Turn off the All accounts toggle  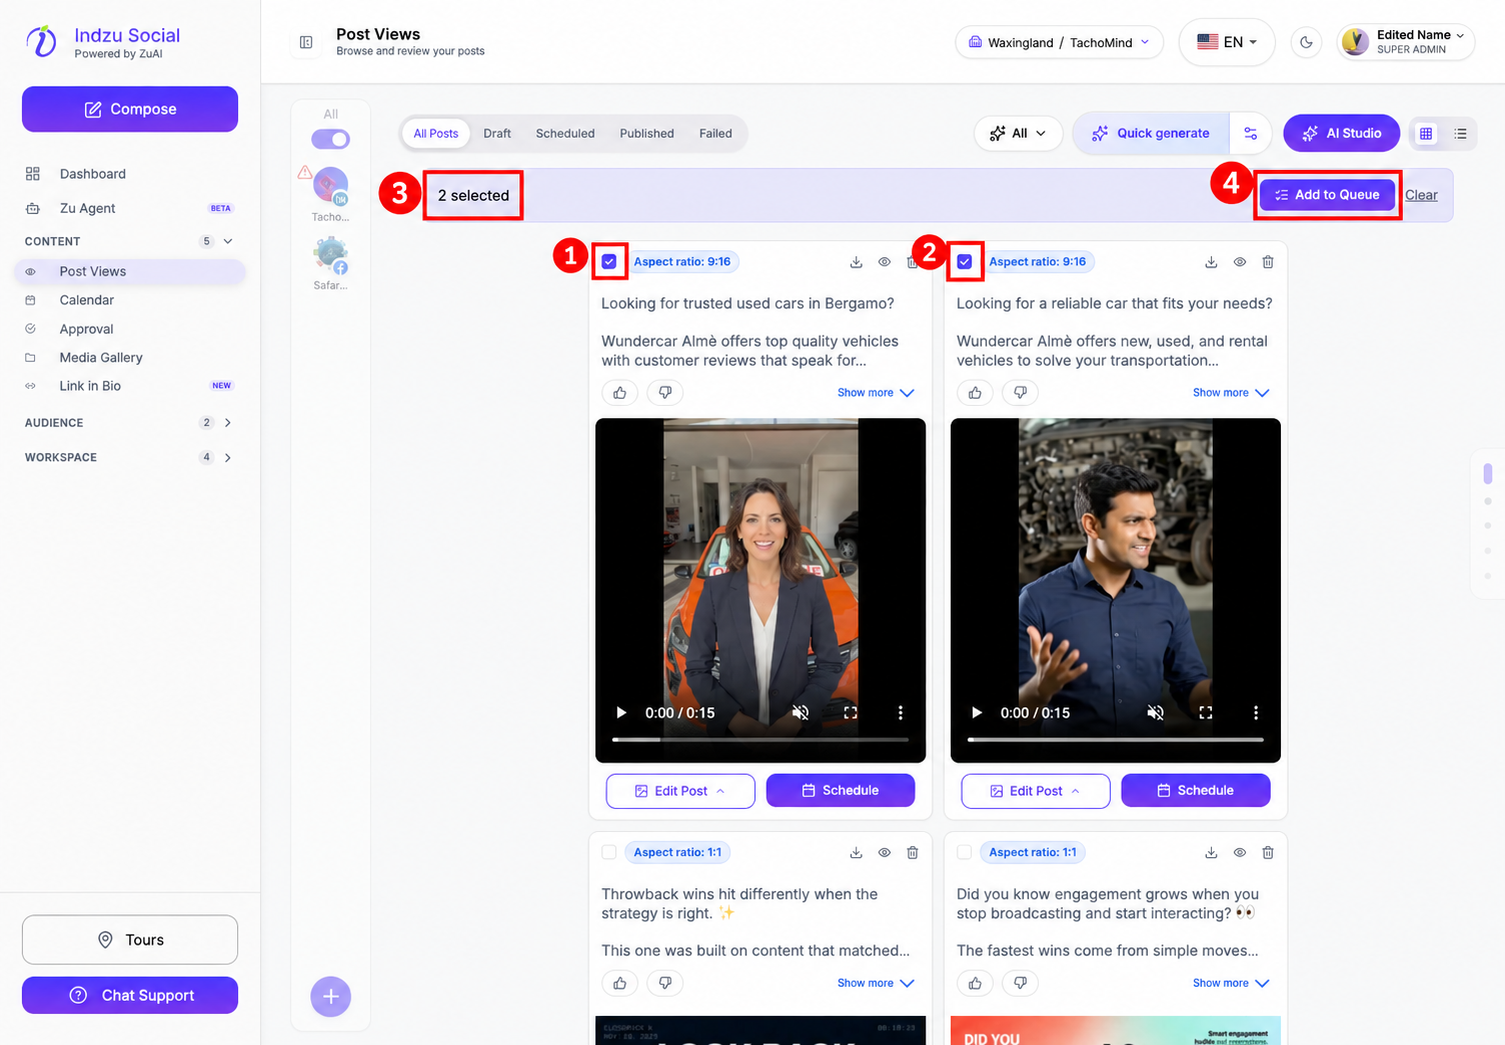(x=331, y=139)
